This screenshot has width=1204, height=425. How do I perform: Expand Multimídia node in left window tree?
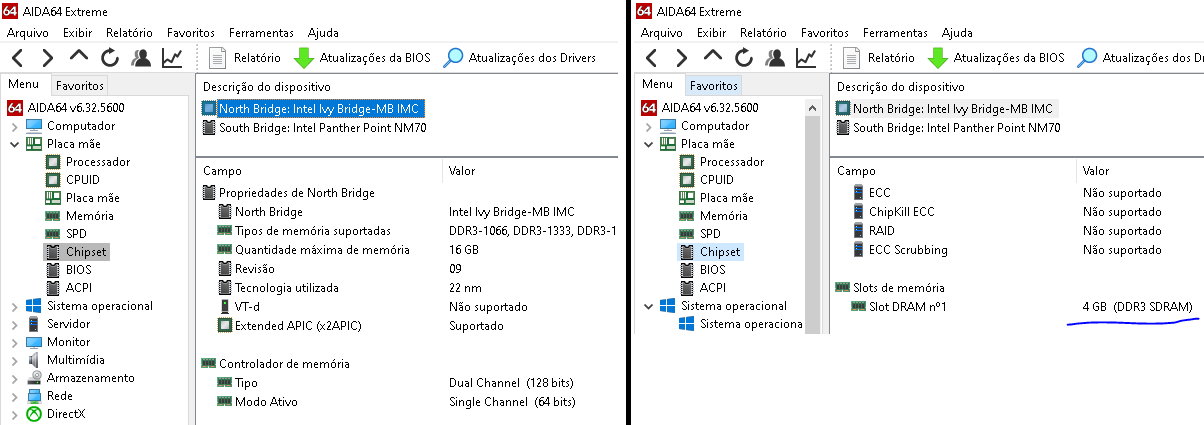tap(14, 360)
